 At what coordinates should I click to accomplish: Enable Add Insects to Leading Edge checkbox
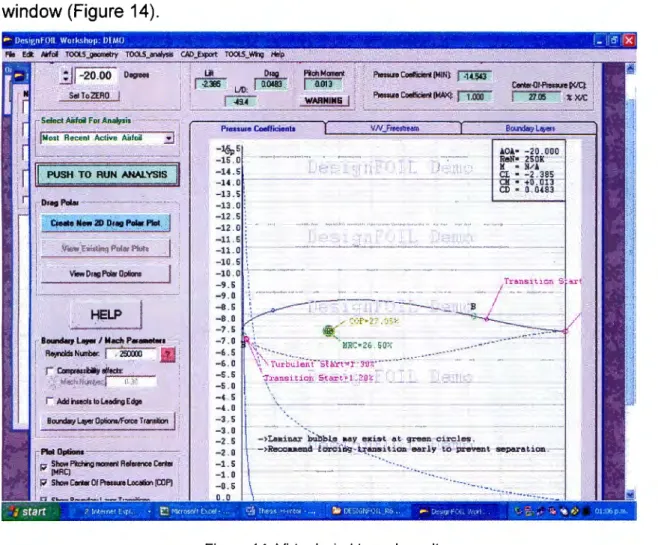(50, 402)
